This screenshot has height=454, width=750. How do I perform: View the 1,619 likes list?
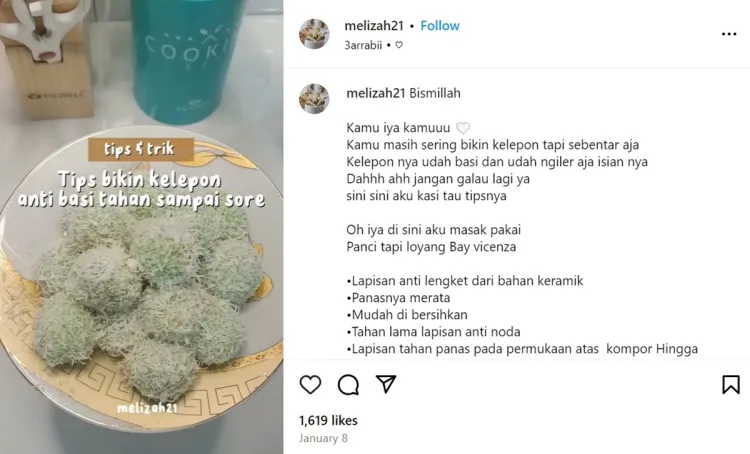click(x=328, y=421)
